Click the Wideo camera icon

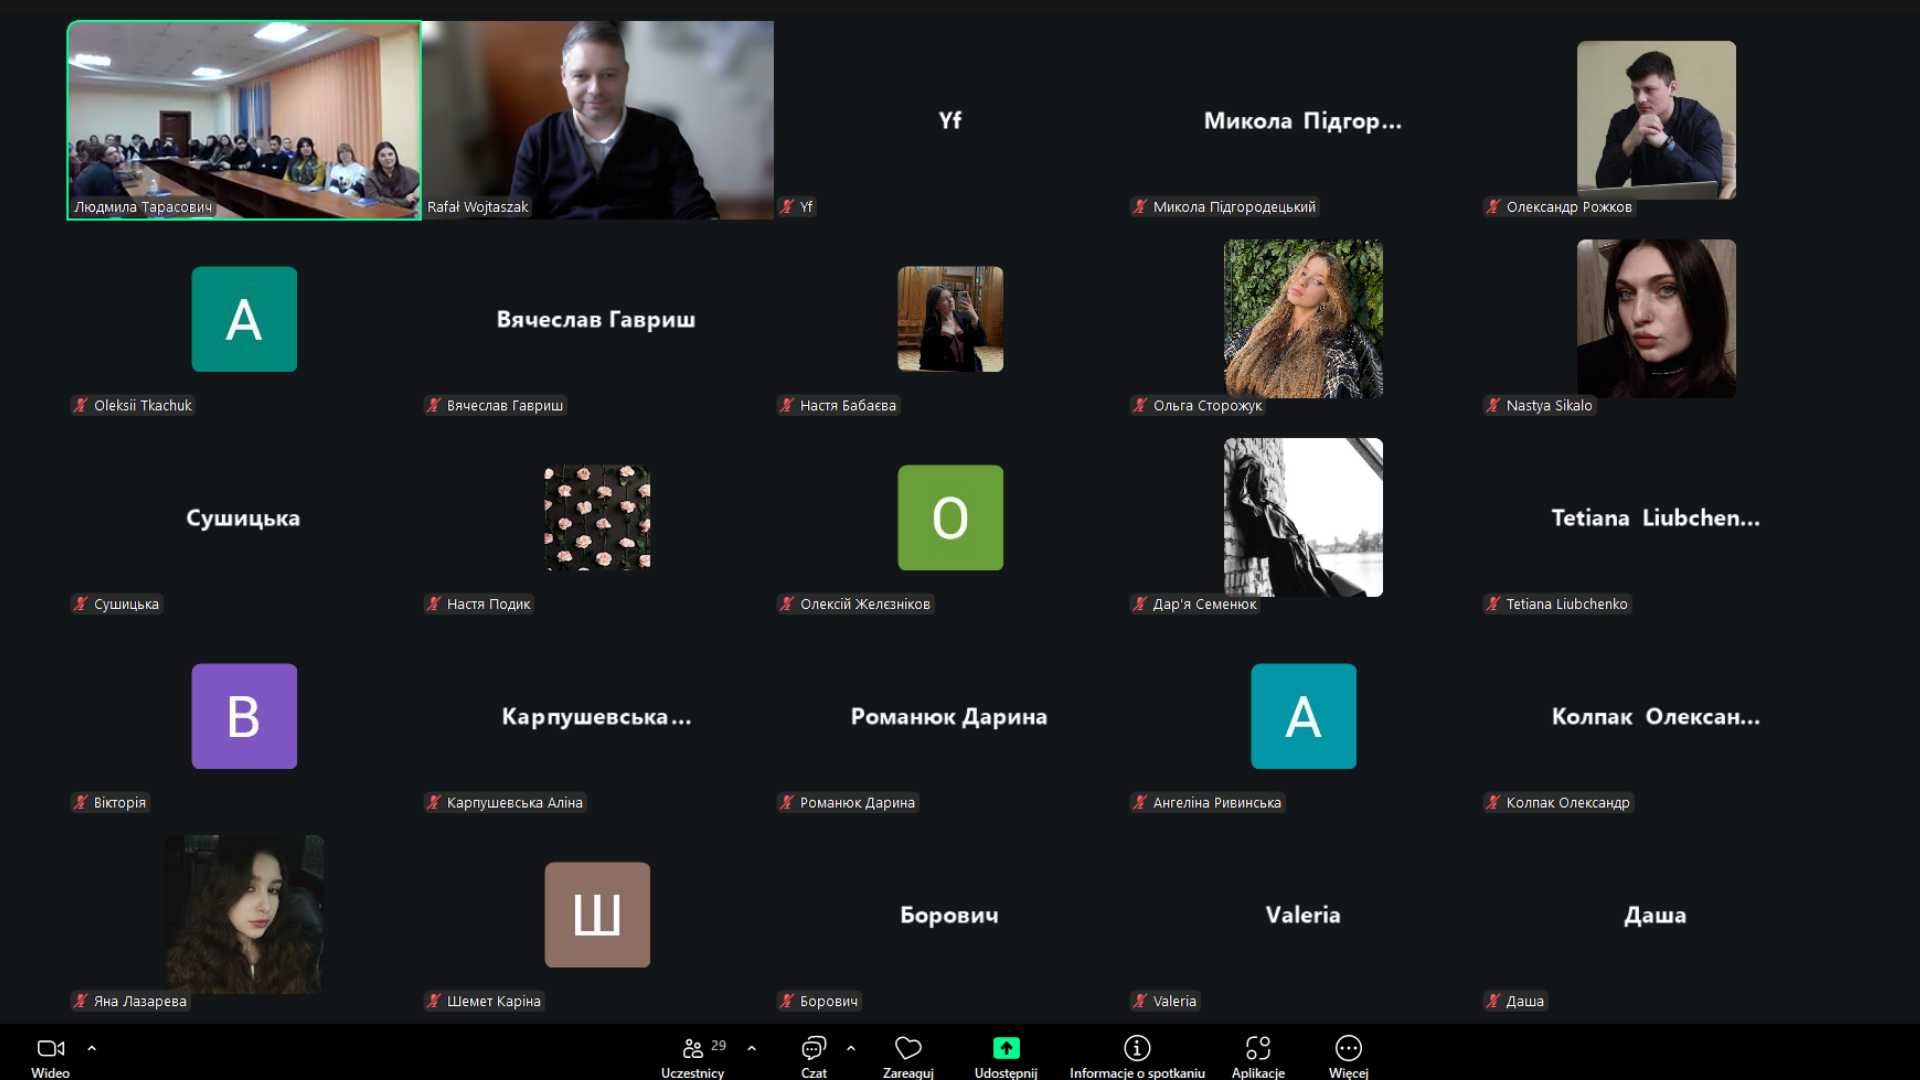click(x=50, y=1048)
